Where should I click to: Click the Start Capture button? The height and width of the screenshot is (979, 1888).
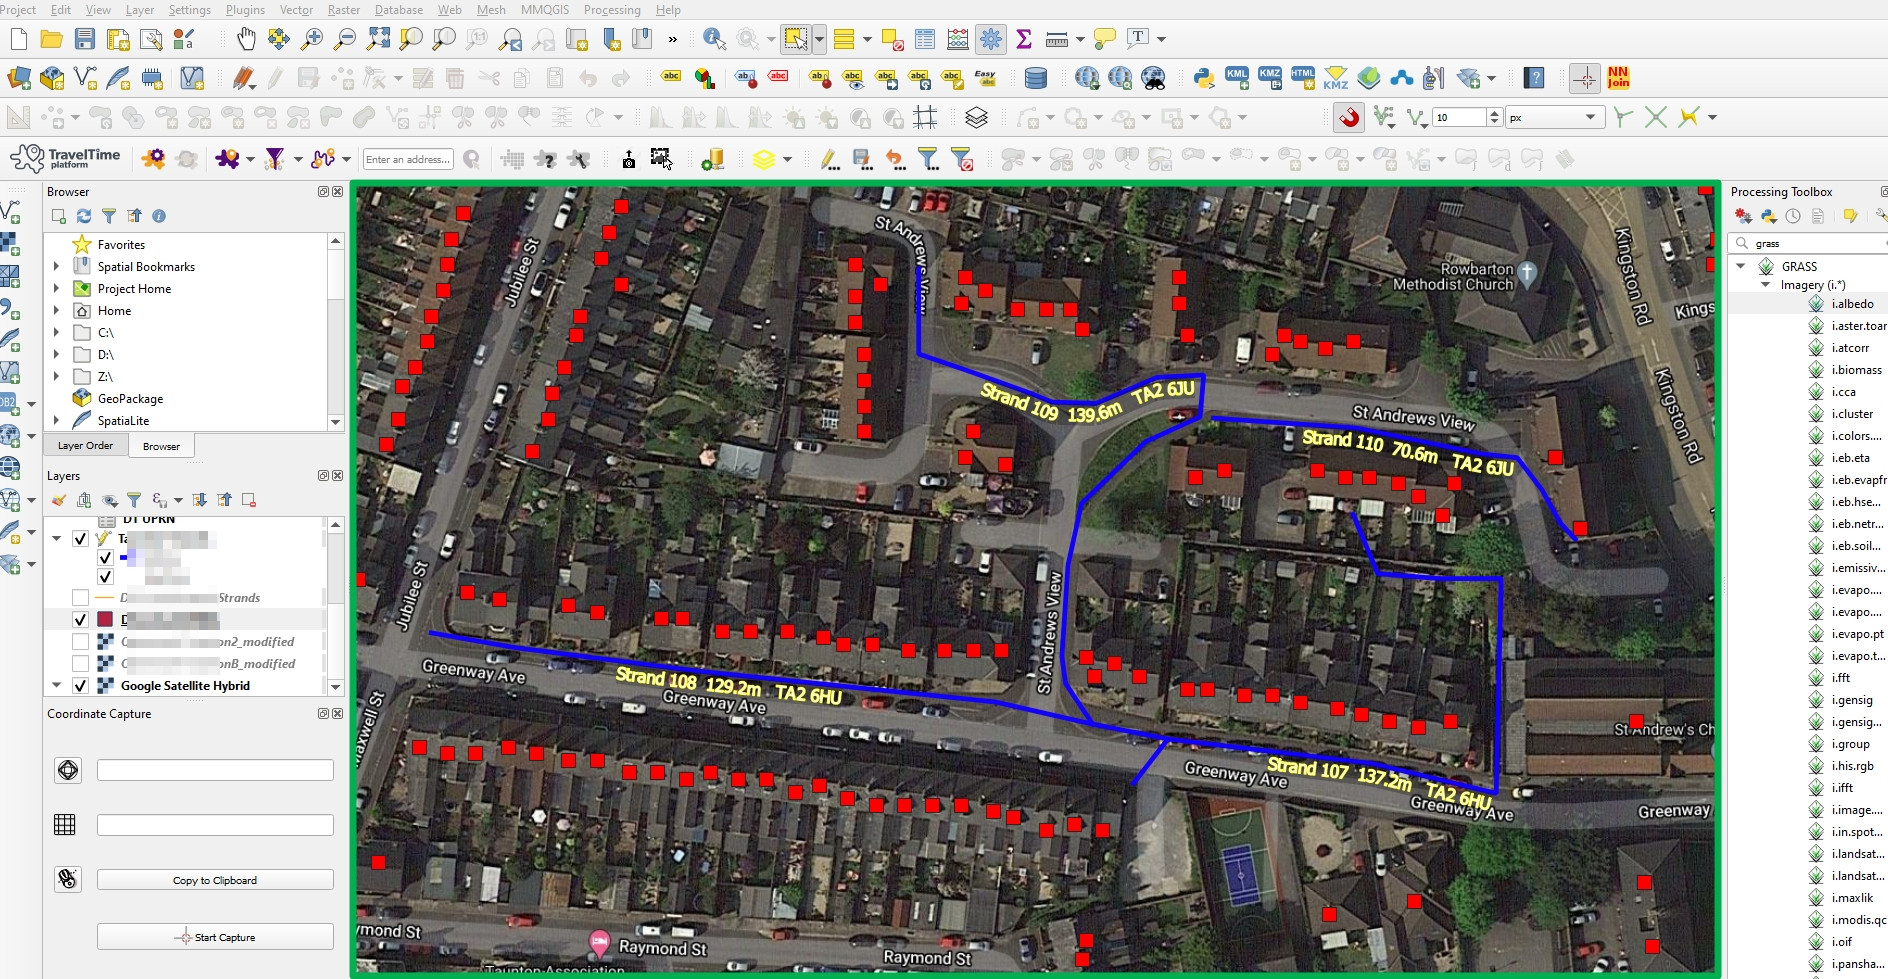215,937
